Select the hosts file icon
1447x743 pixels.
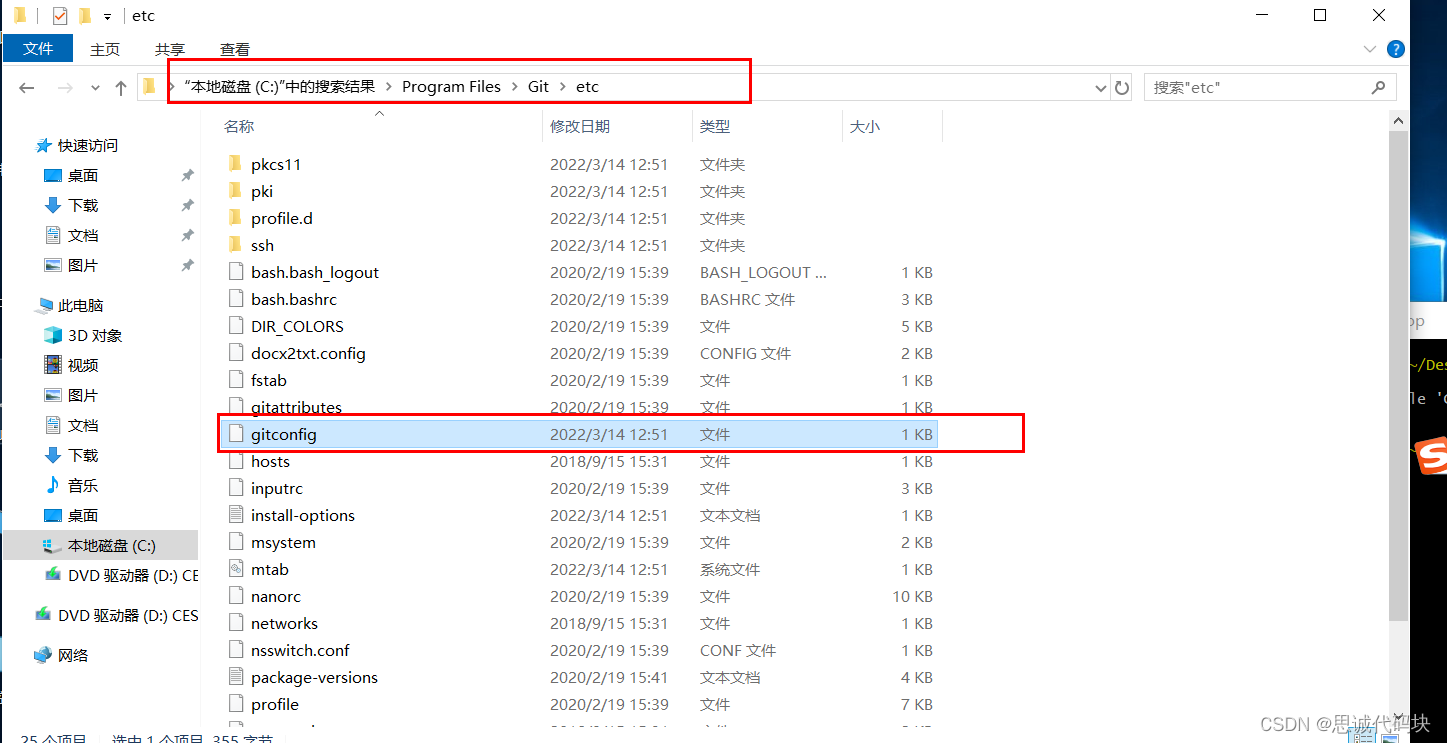(x=236, y=461)
